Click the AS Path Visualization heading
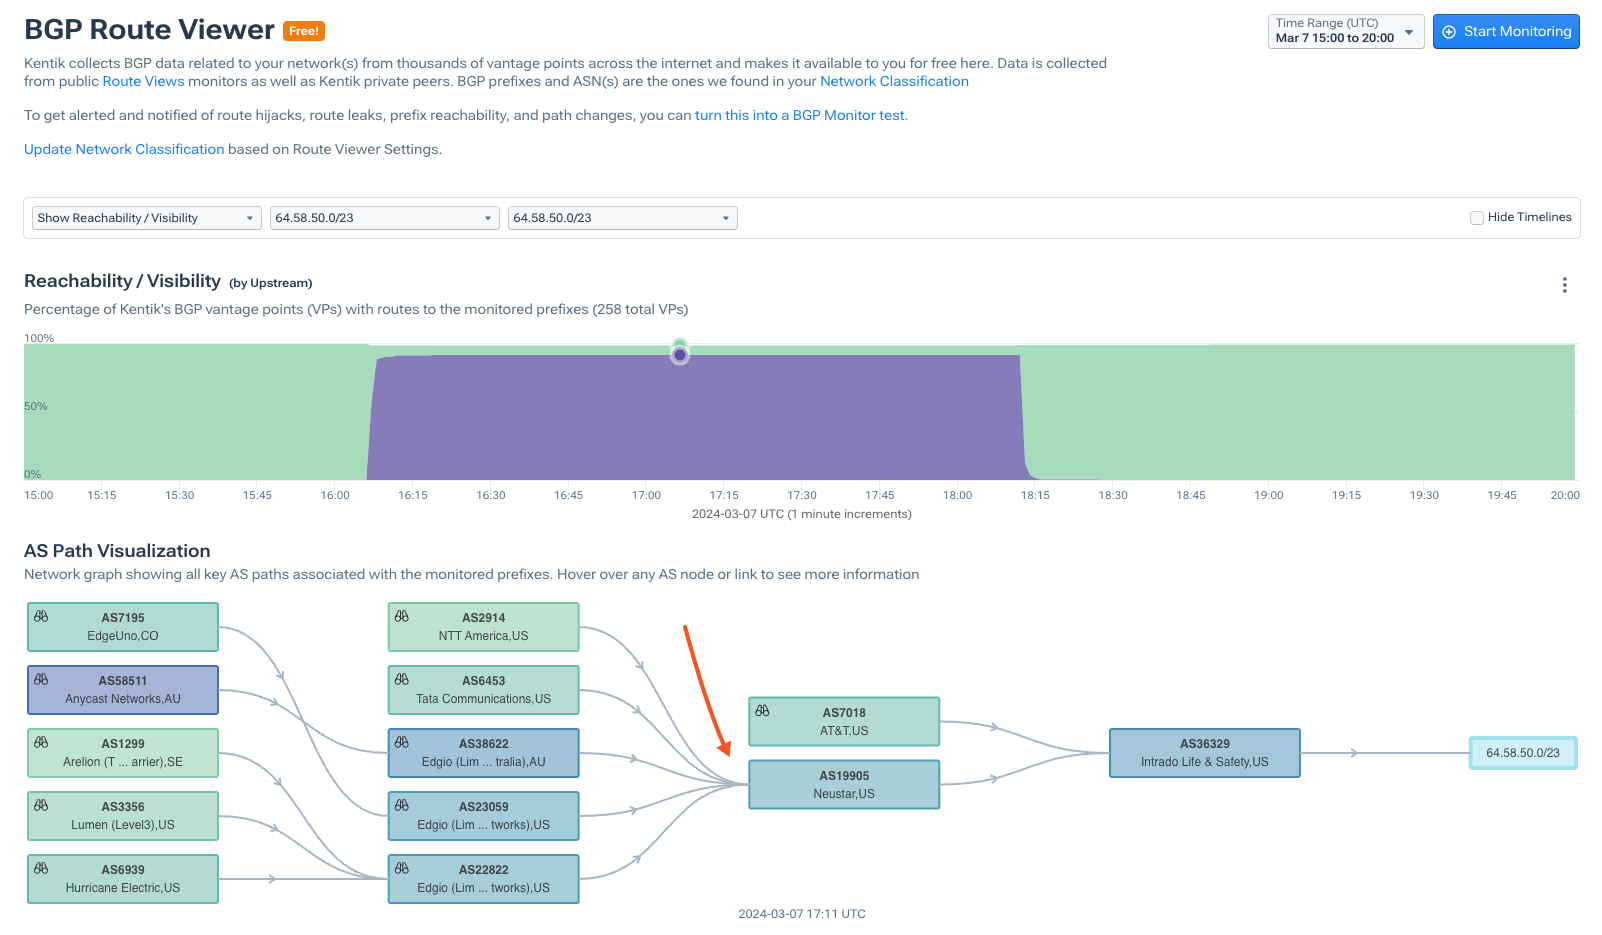 [x=117, y=551]
